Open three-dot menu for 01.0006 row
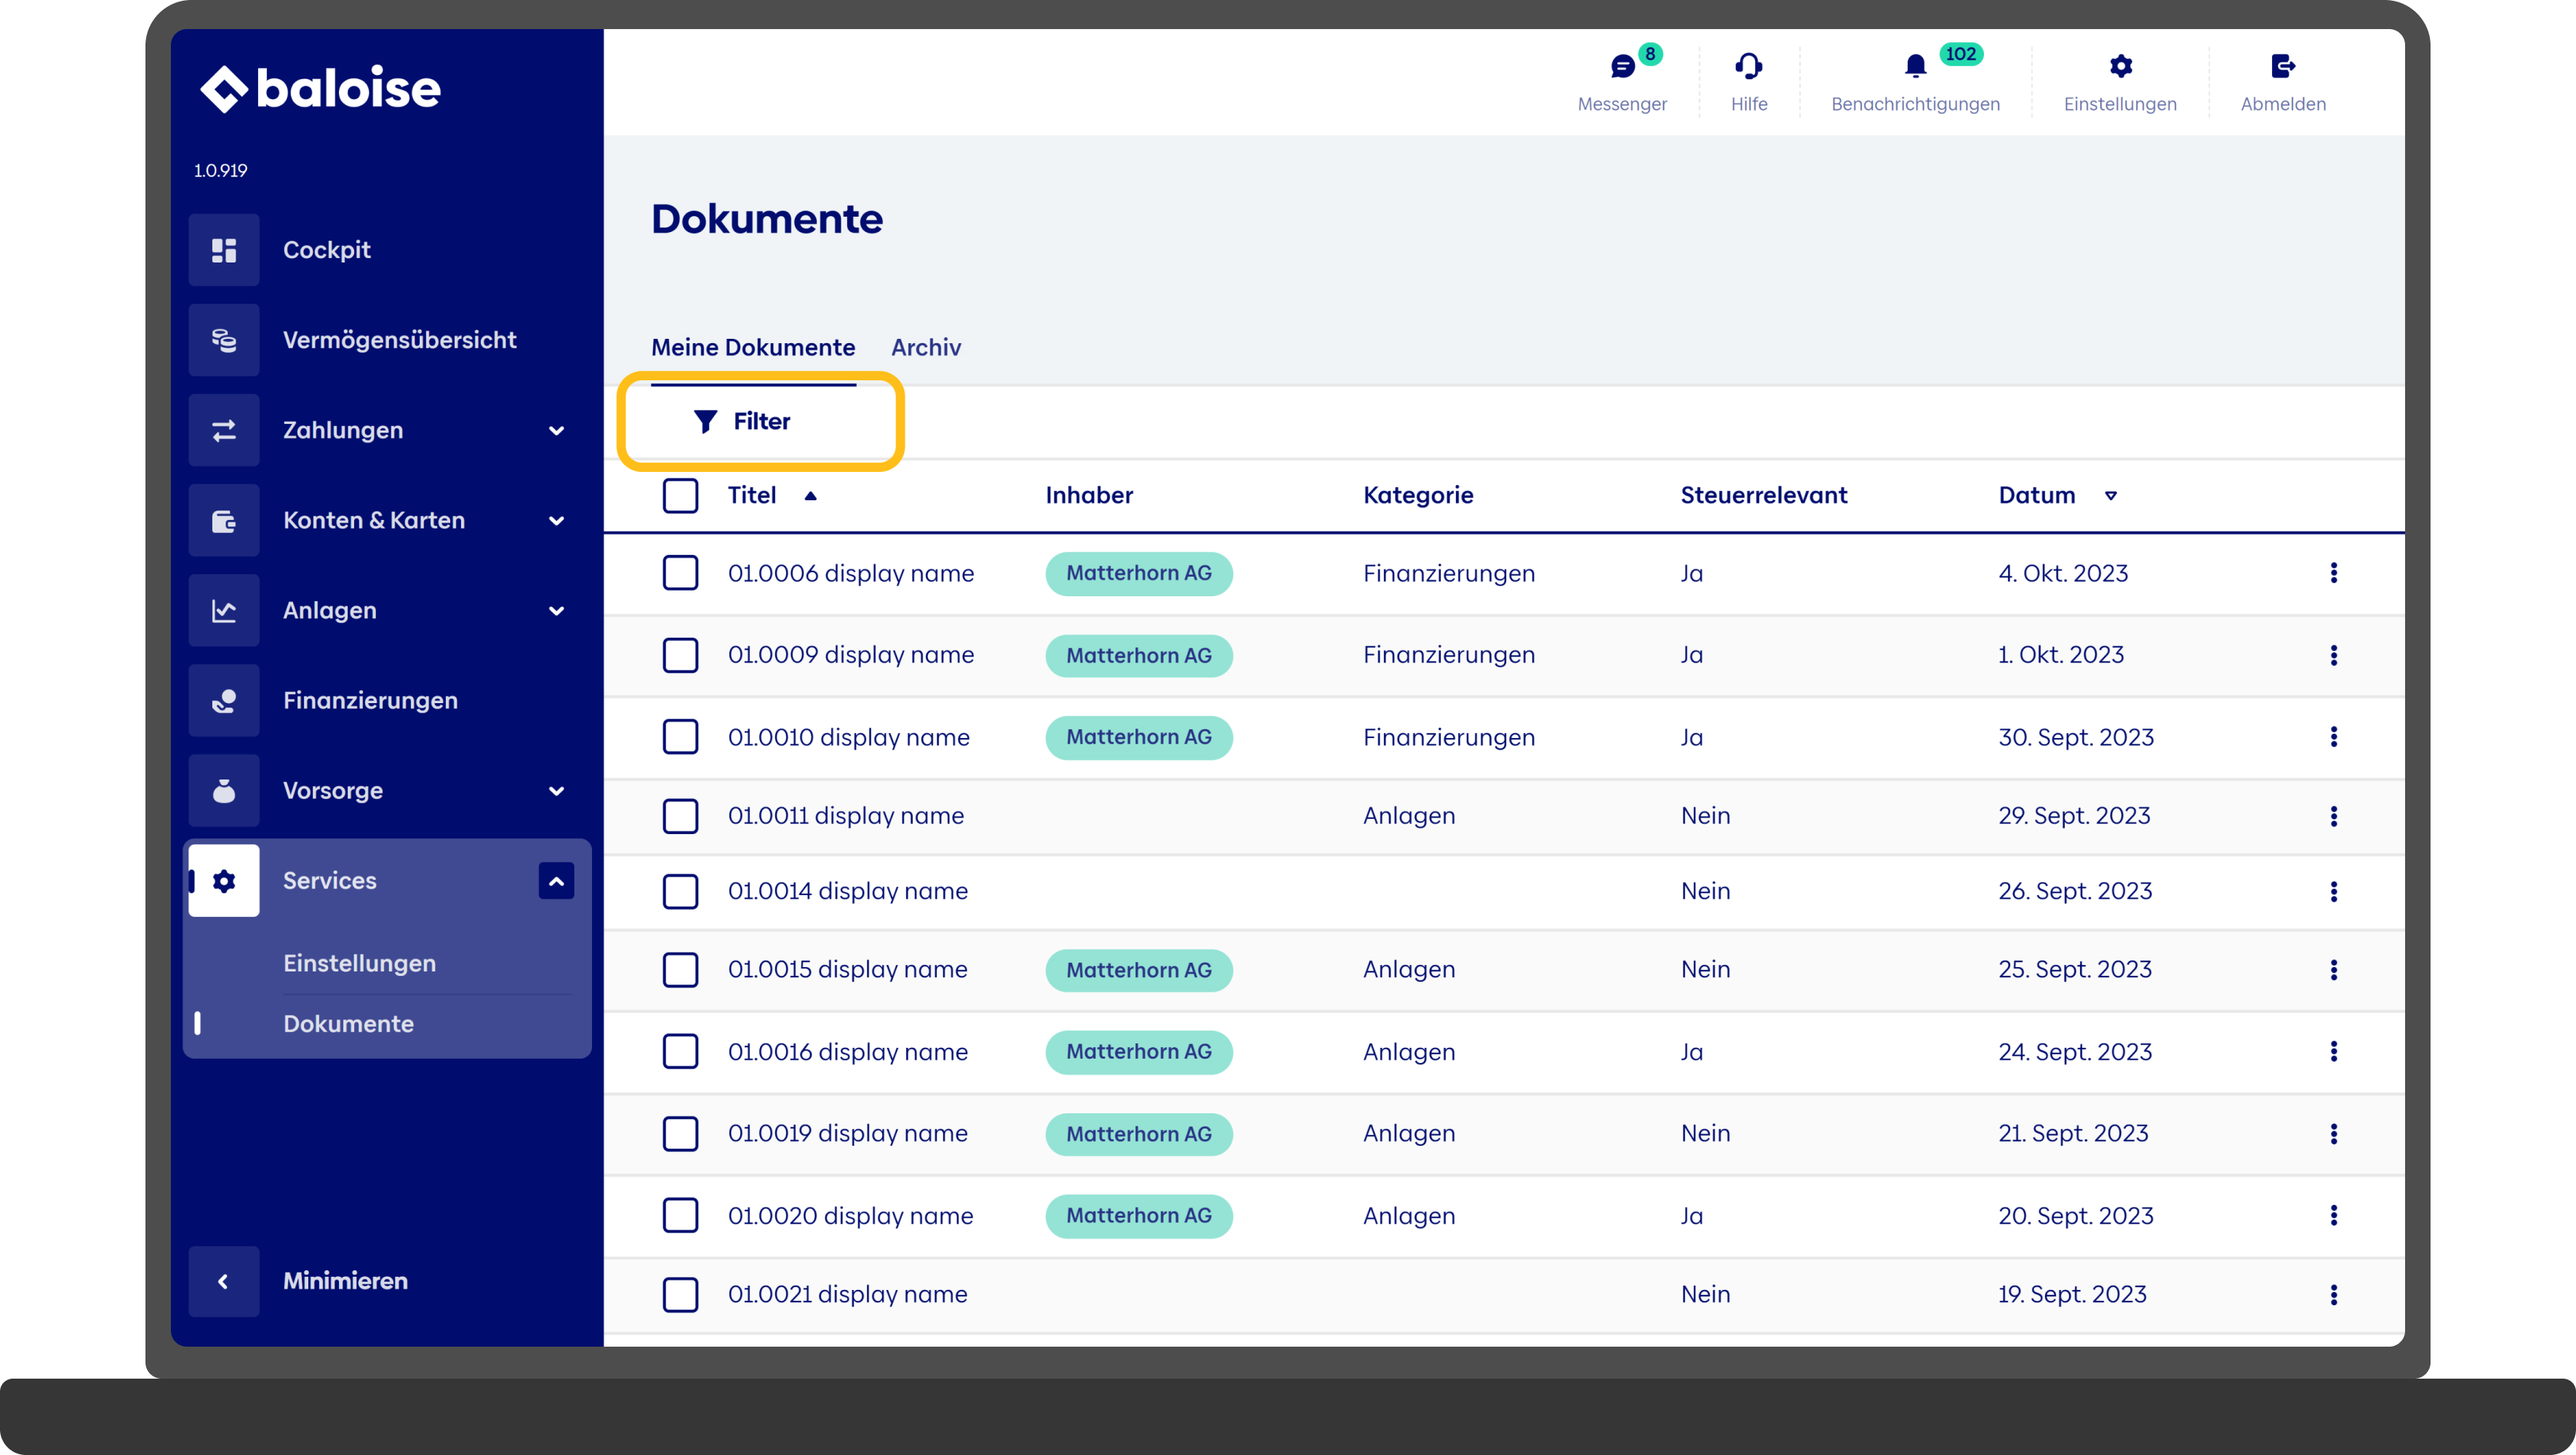Viewport: 2576px width, 1455px height. [2333, 573]
